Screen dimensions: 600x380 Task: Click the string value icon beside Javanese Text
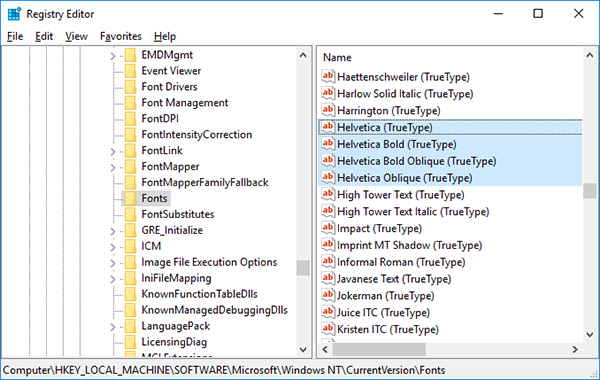328,279
